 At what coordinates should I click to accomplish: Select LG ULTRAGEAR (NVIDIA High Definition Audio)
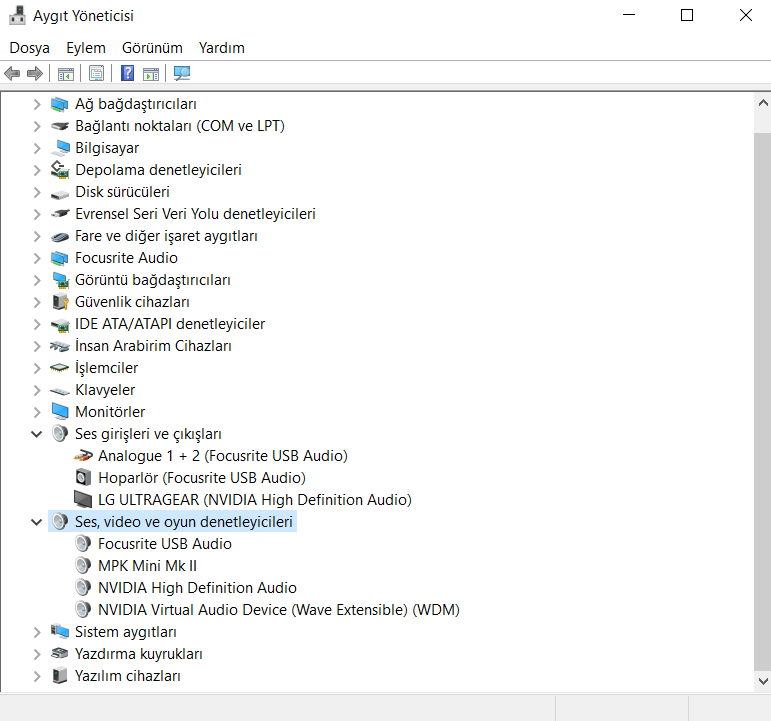pos(255,500)
